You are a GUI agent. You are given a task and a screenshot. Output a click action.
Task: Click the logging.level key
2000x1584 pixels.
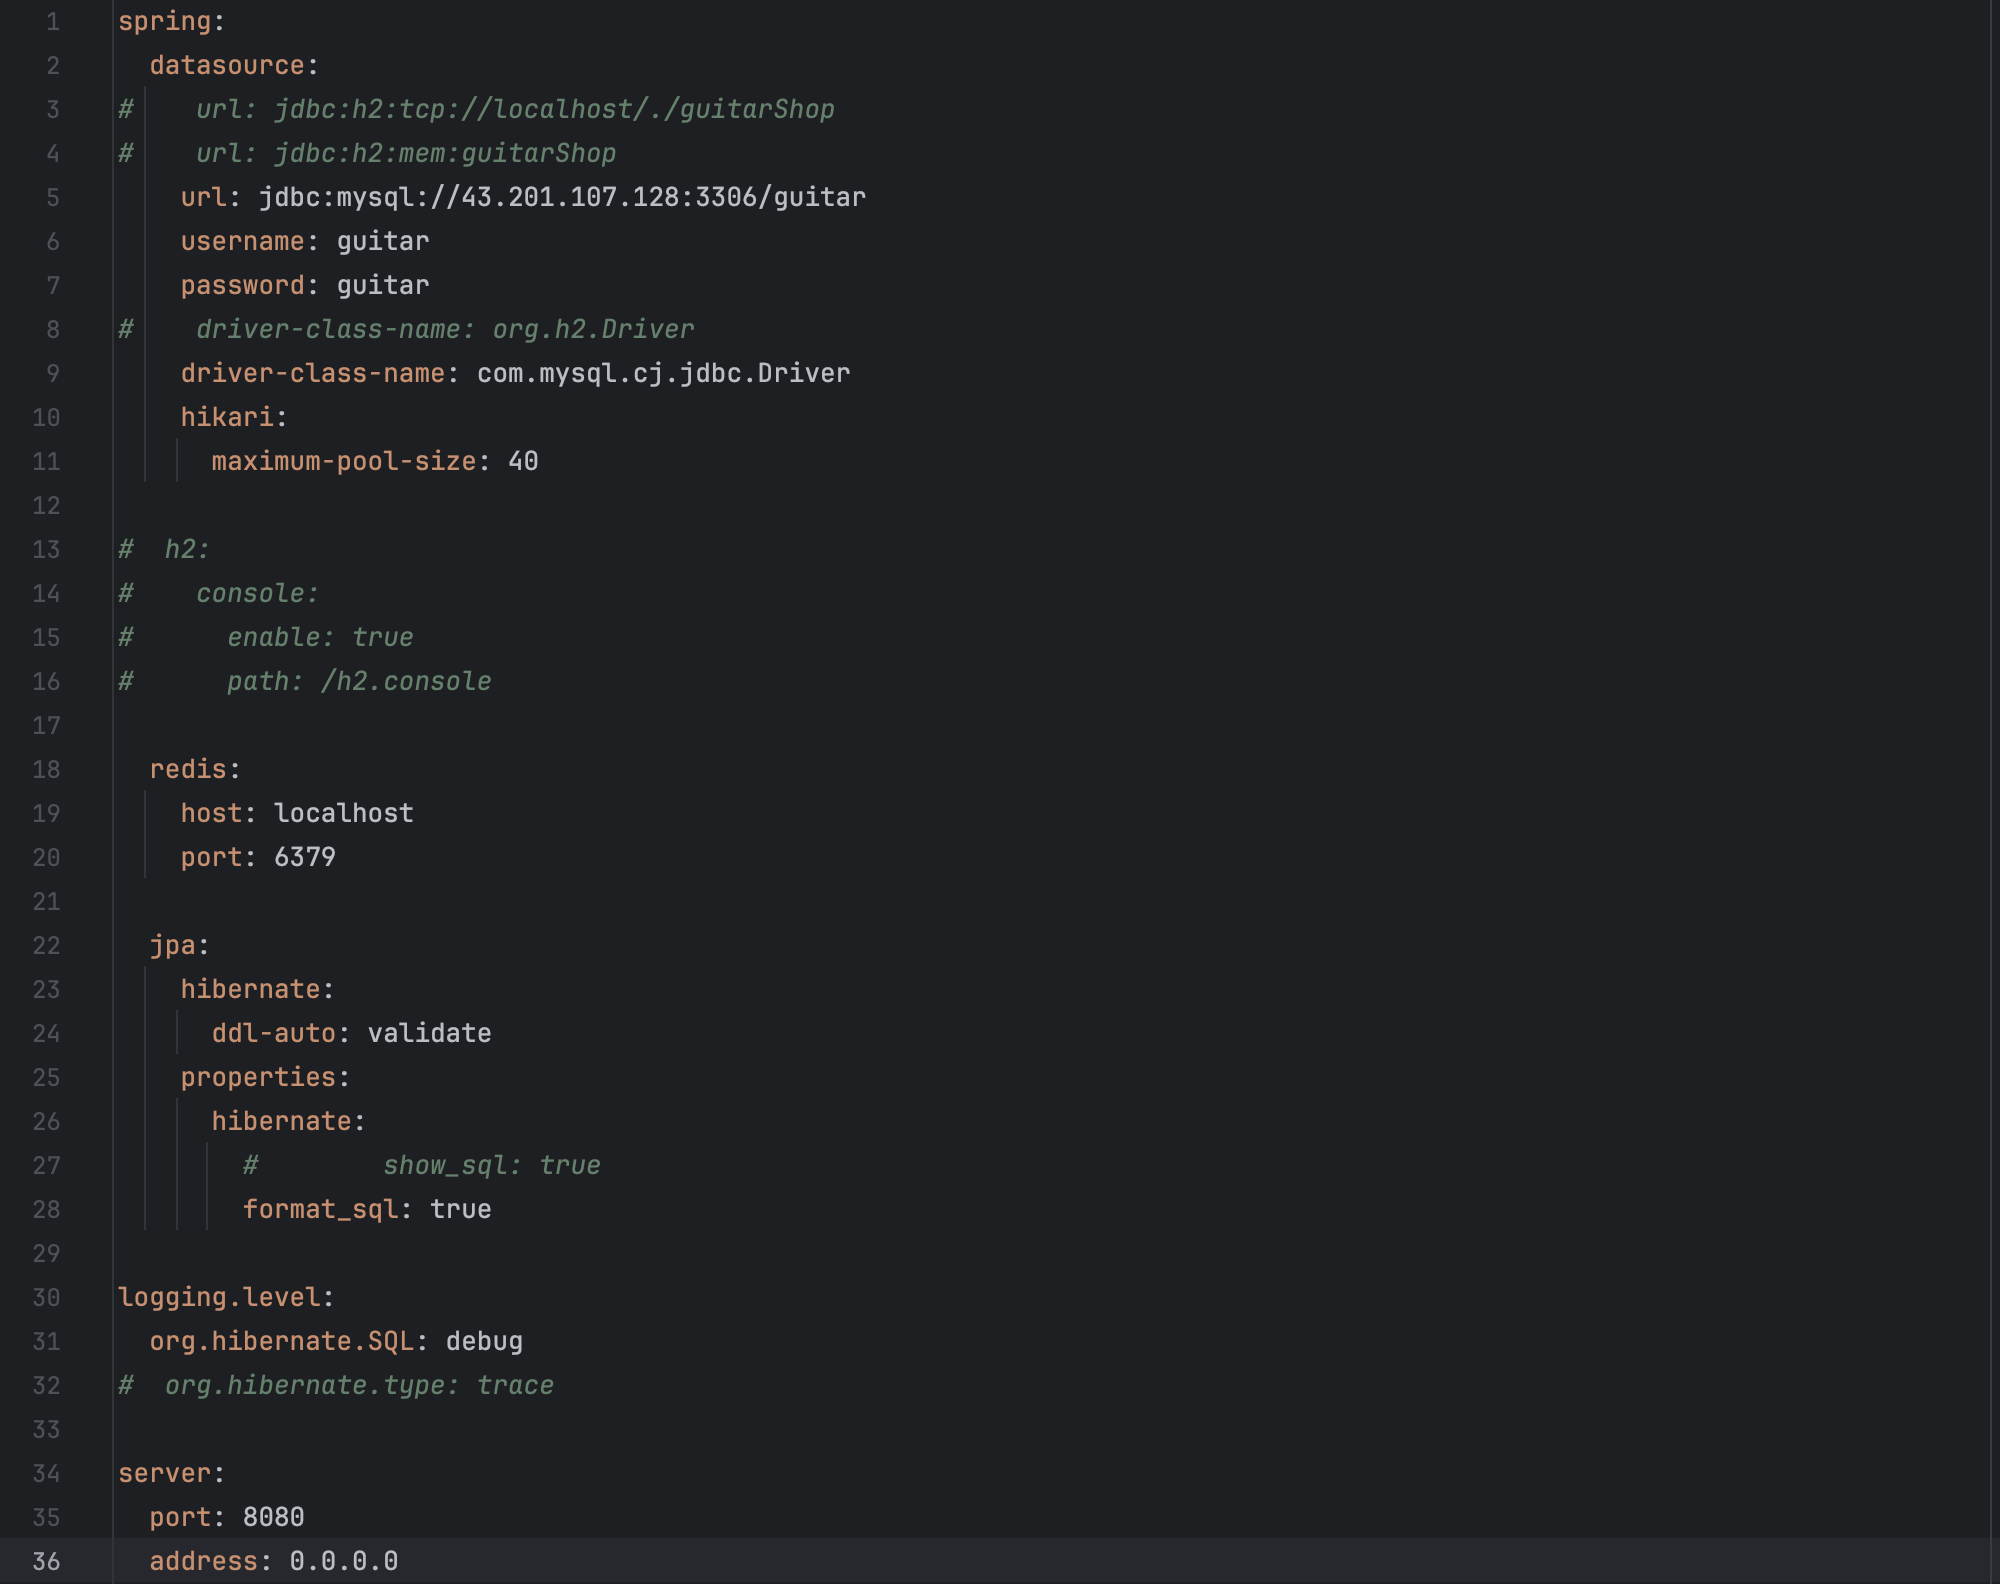tap(219, 1297)
